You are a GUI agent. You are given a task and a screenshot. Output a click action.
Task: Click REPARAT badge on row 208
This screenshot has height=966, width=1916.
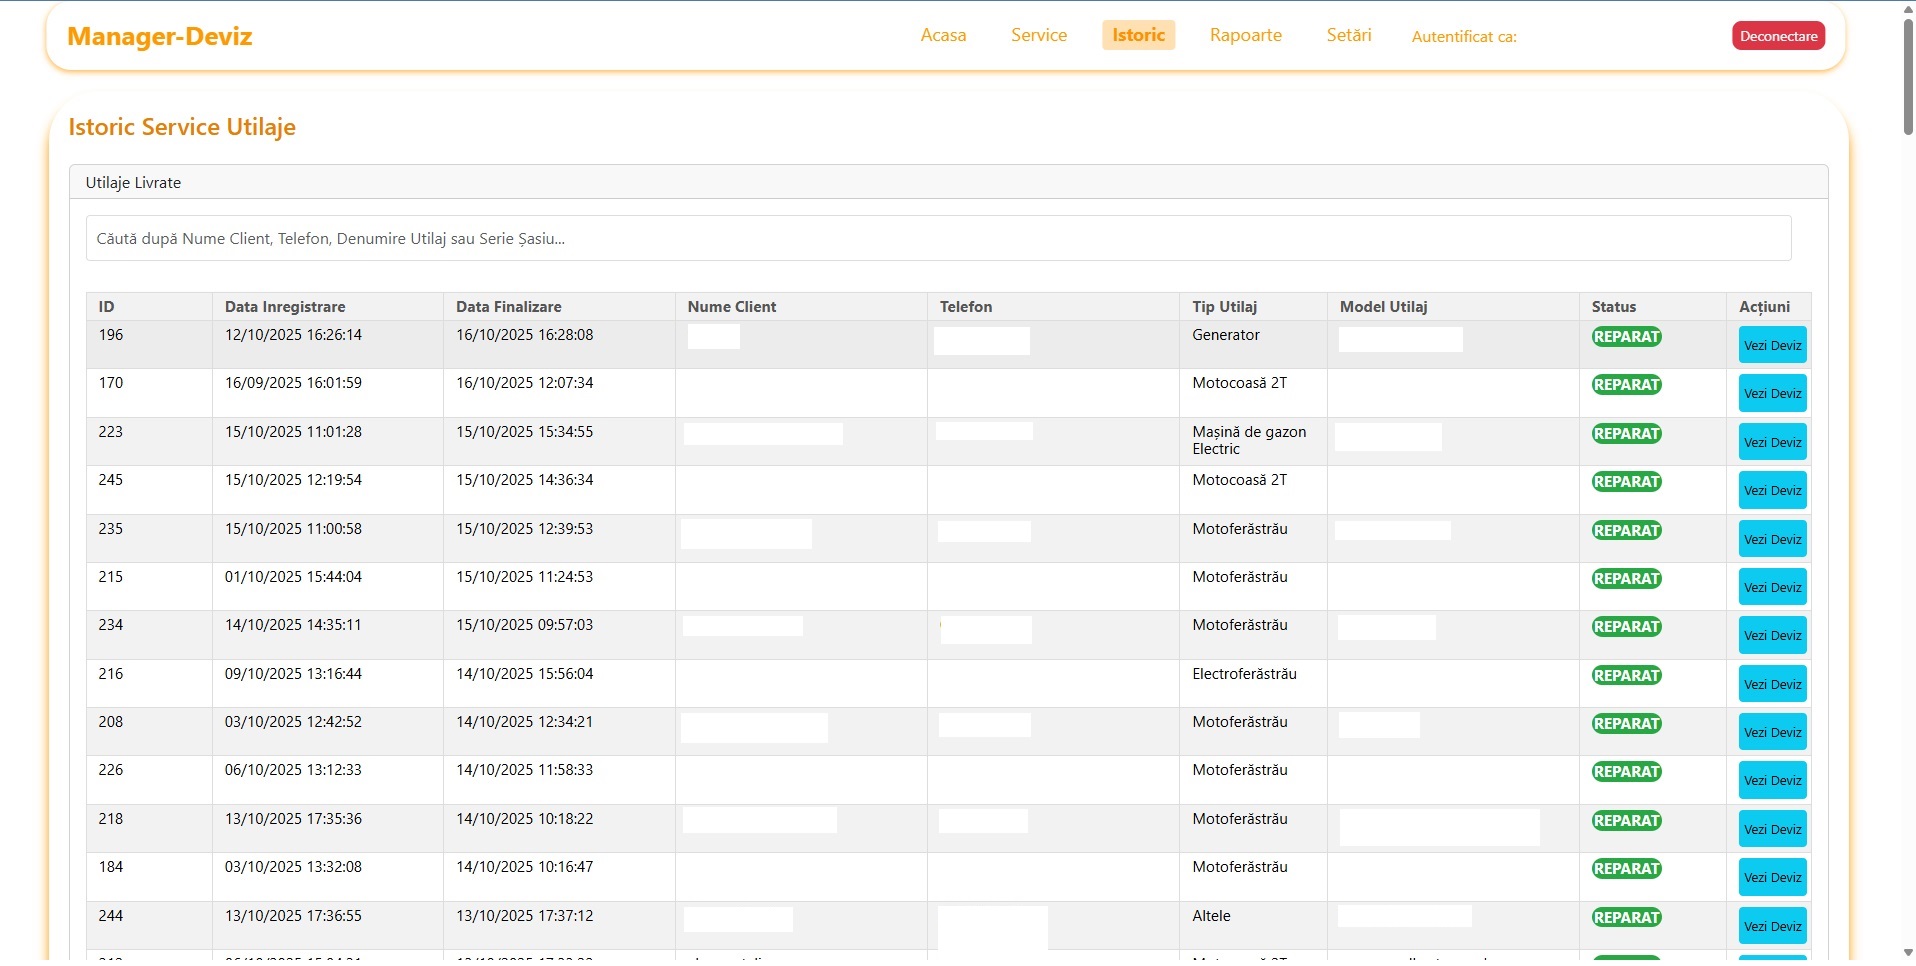1626,724
